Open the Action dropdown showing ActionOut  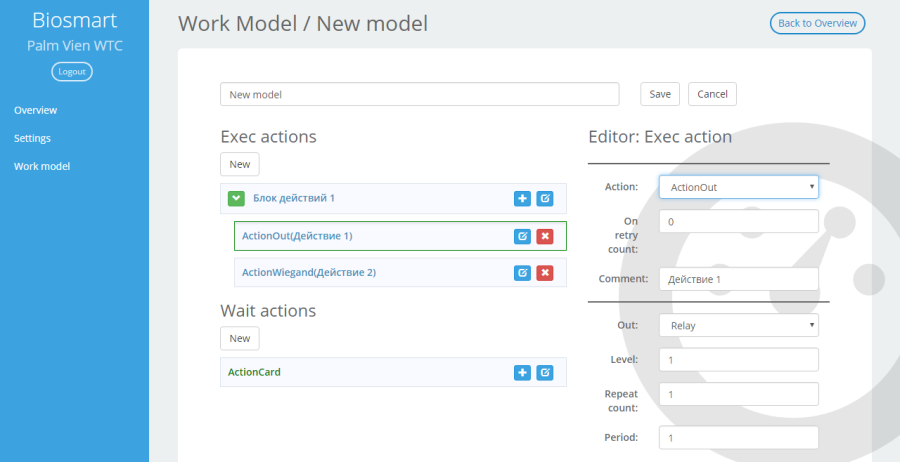[739, 187]
